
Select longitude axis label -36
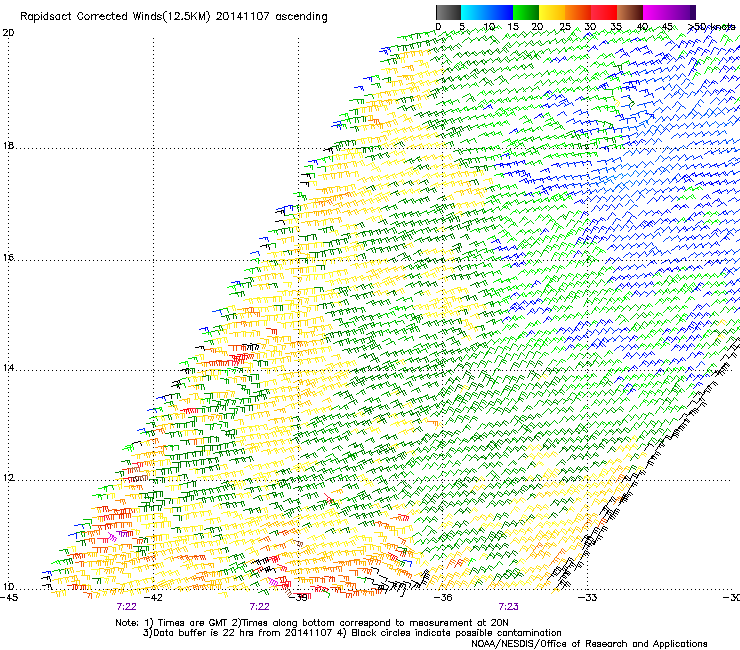click(x=443, y=598)
